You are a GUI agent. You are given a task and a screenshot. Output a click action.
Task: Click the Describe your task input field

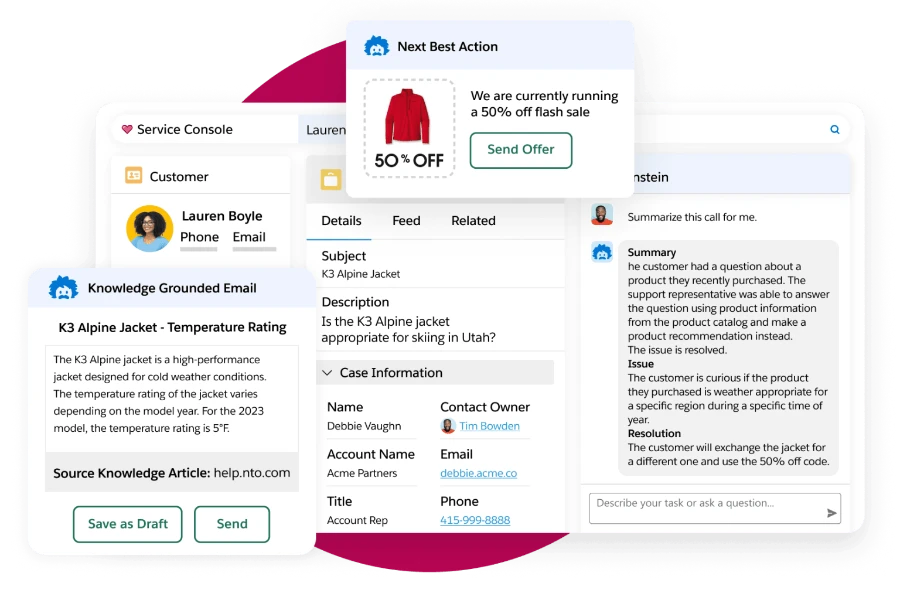(700, 508)
